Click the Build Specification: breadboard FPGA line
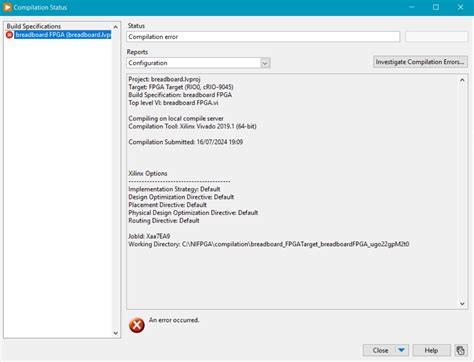The height and width of the screenshot is (362, 474). (180, 95)
